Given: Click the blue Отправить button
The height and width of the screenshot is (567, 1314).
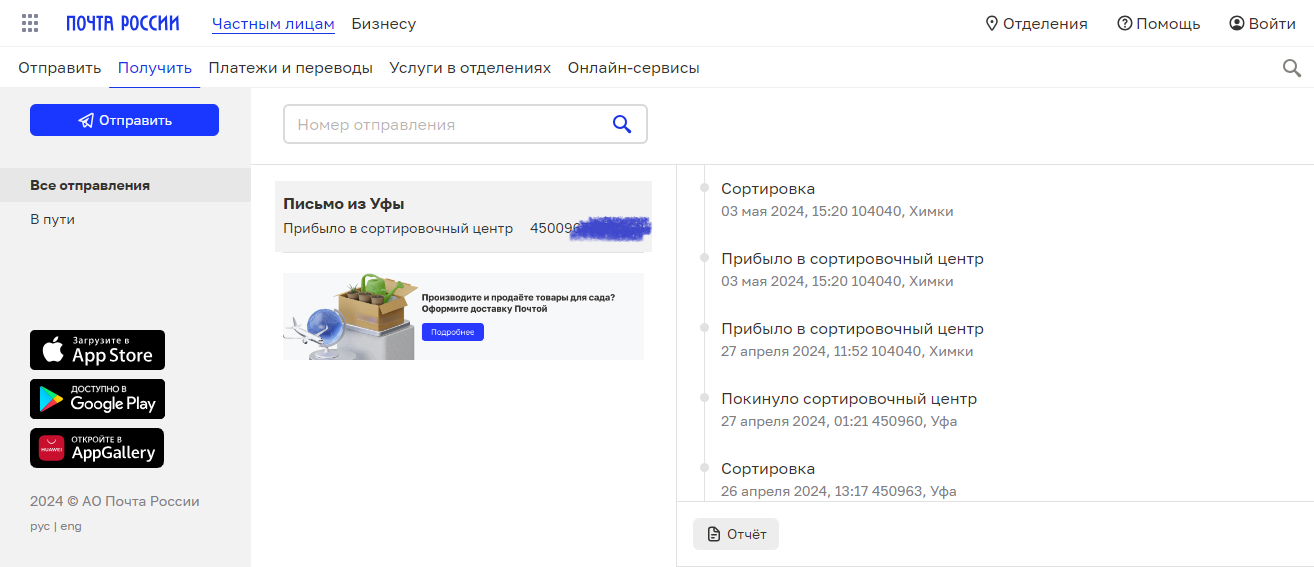Looking at the screenshot, I should (124, 120).
